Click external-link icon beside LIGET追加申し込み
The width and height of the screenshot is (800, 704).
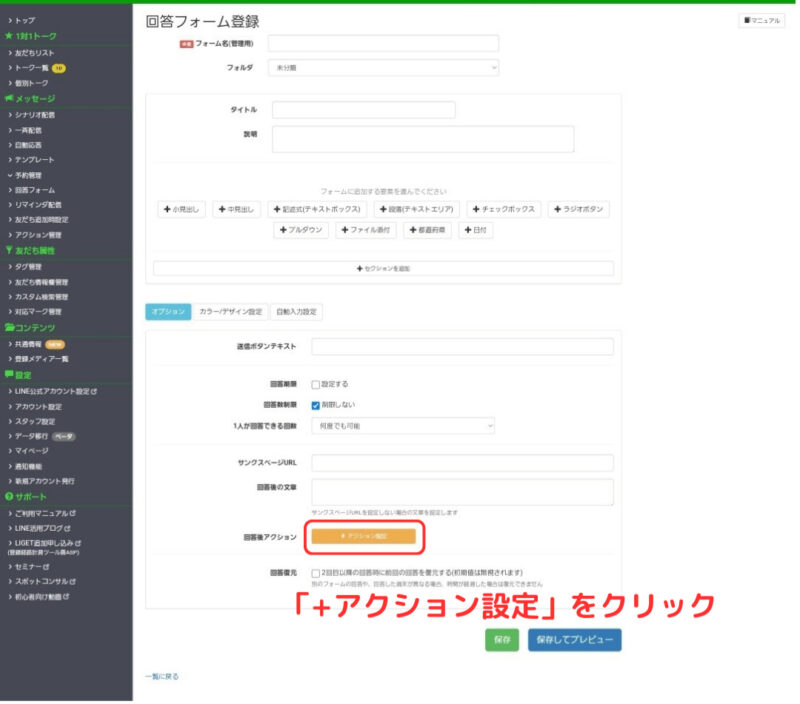(x=78, y=544)
